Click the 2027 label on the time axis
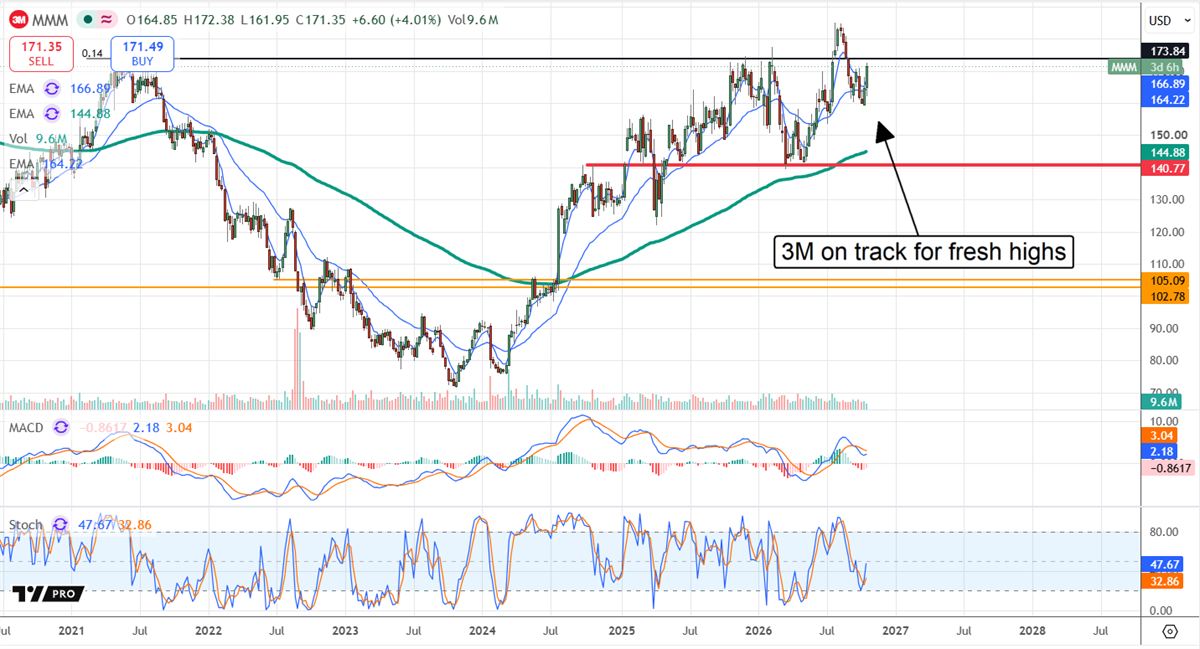Image resolution: width=1200 pixels, height=649 pixels. coord(894,632)
